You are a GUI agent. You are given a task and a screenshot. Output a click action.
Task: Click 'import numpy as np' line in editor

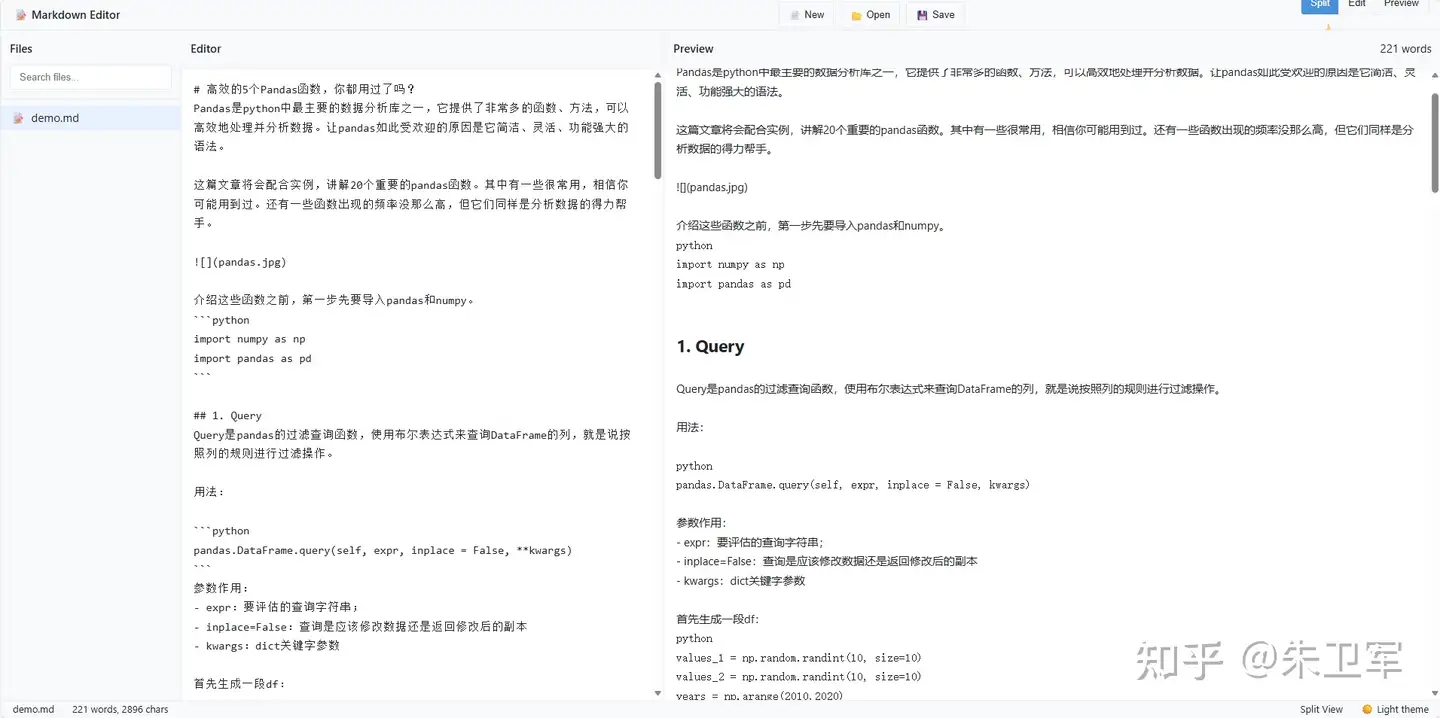click(249, 339)
